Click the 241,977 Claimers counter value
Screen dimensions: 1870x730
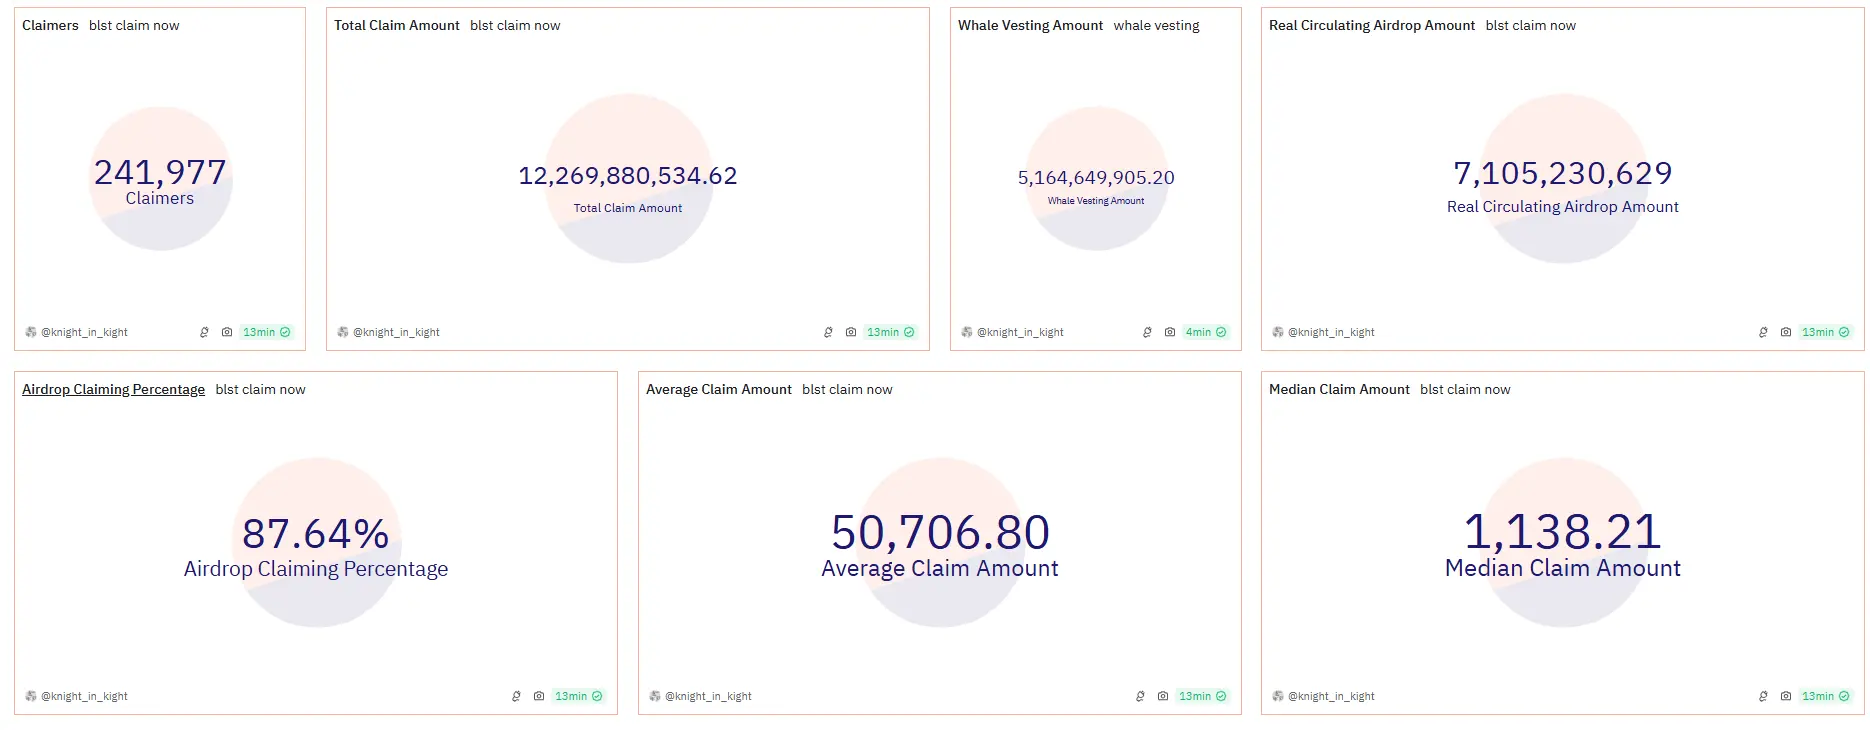[160, 172]
